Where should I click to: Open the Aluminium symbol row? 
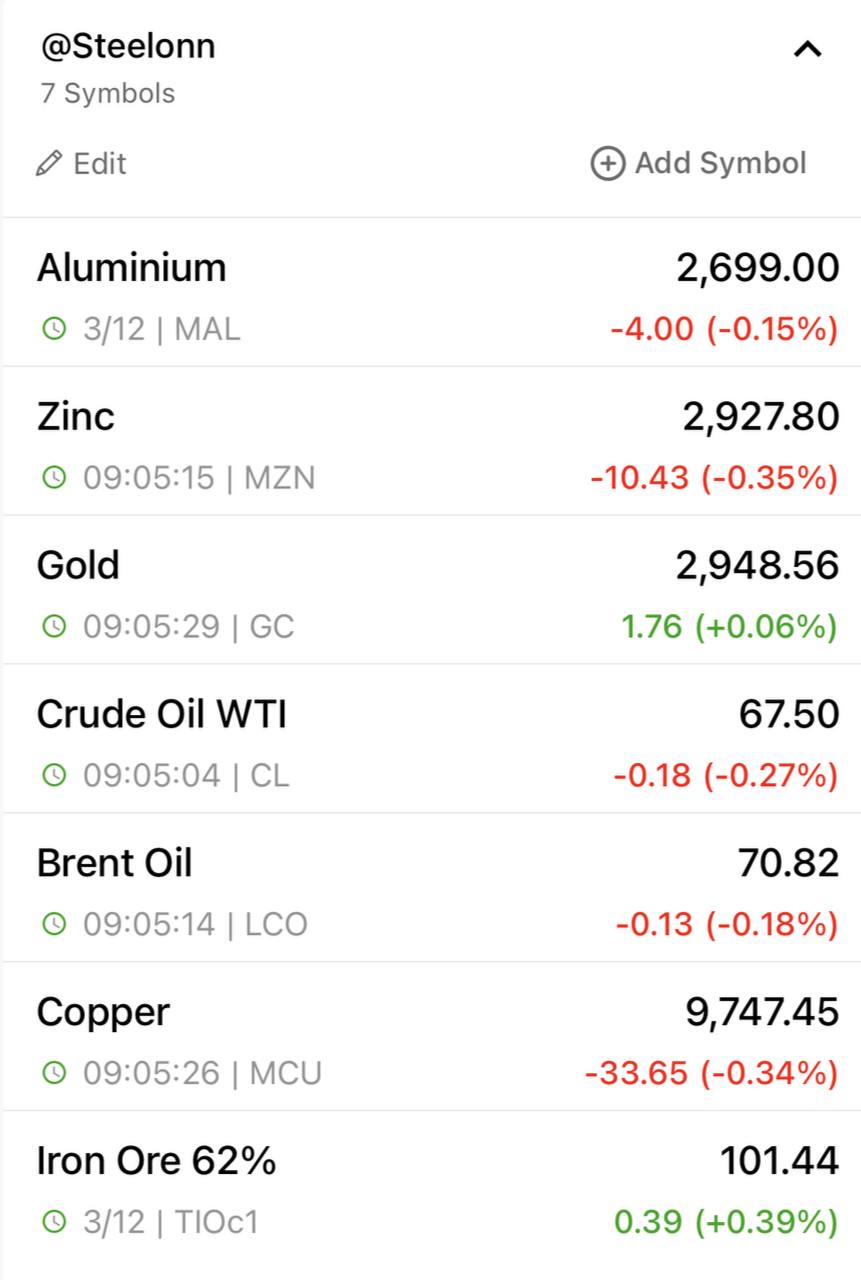[x=431, y=293]
